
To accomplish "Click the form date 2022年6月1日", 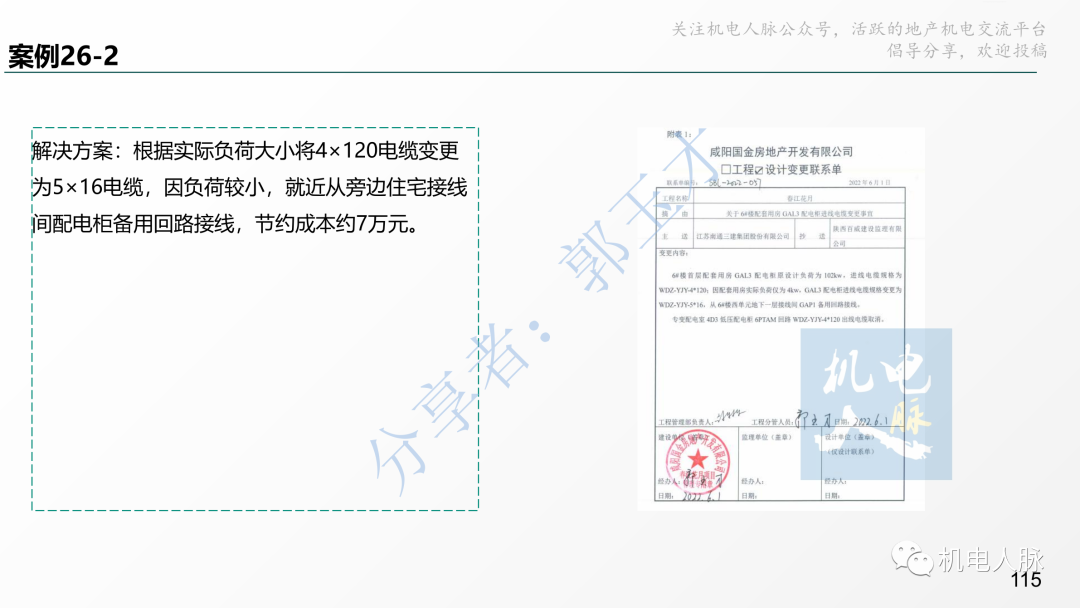I will [869, 183].
